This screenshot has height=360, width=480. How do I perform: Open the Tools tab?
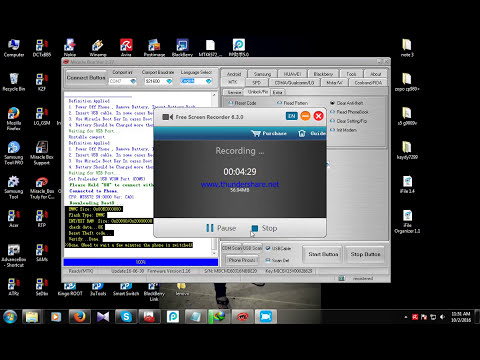pyautogui.click(x=351, y=74)
